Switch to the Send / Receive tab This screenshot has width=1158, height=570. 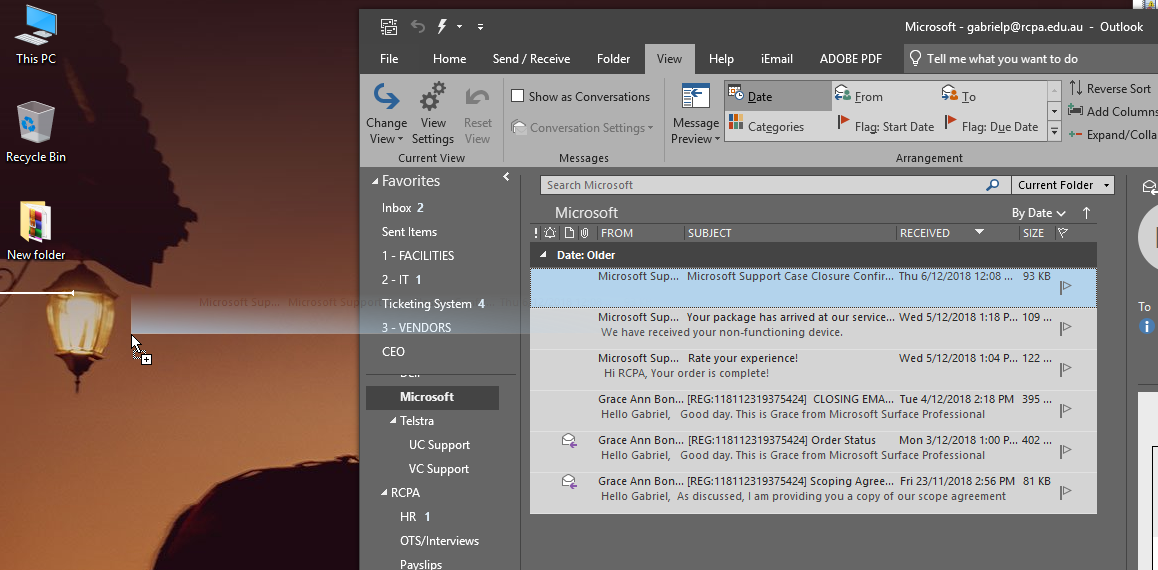coord(531,59)
